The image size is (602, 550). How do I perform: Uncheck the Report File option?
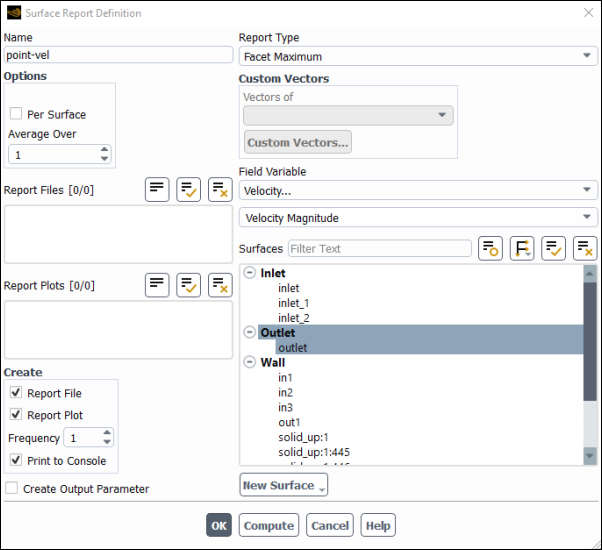tap(16, 393)
